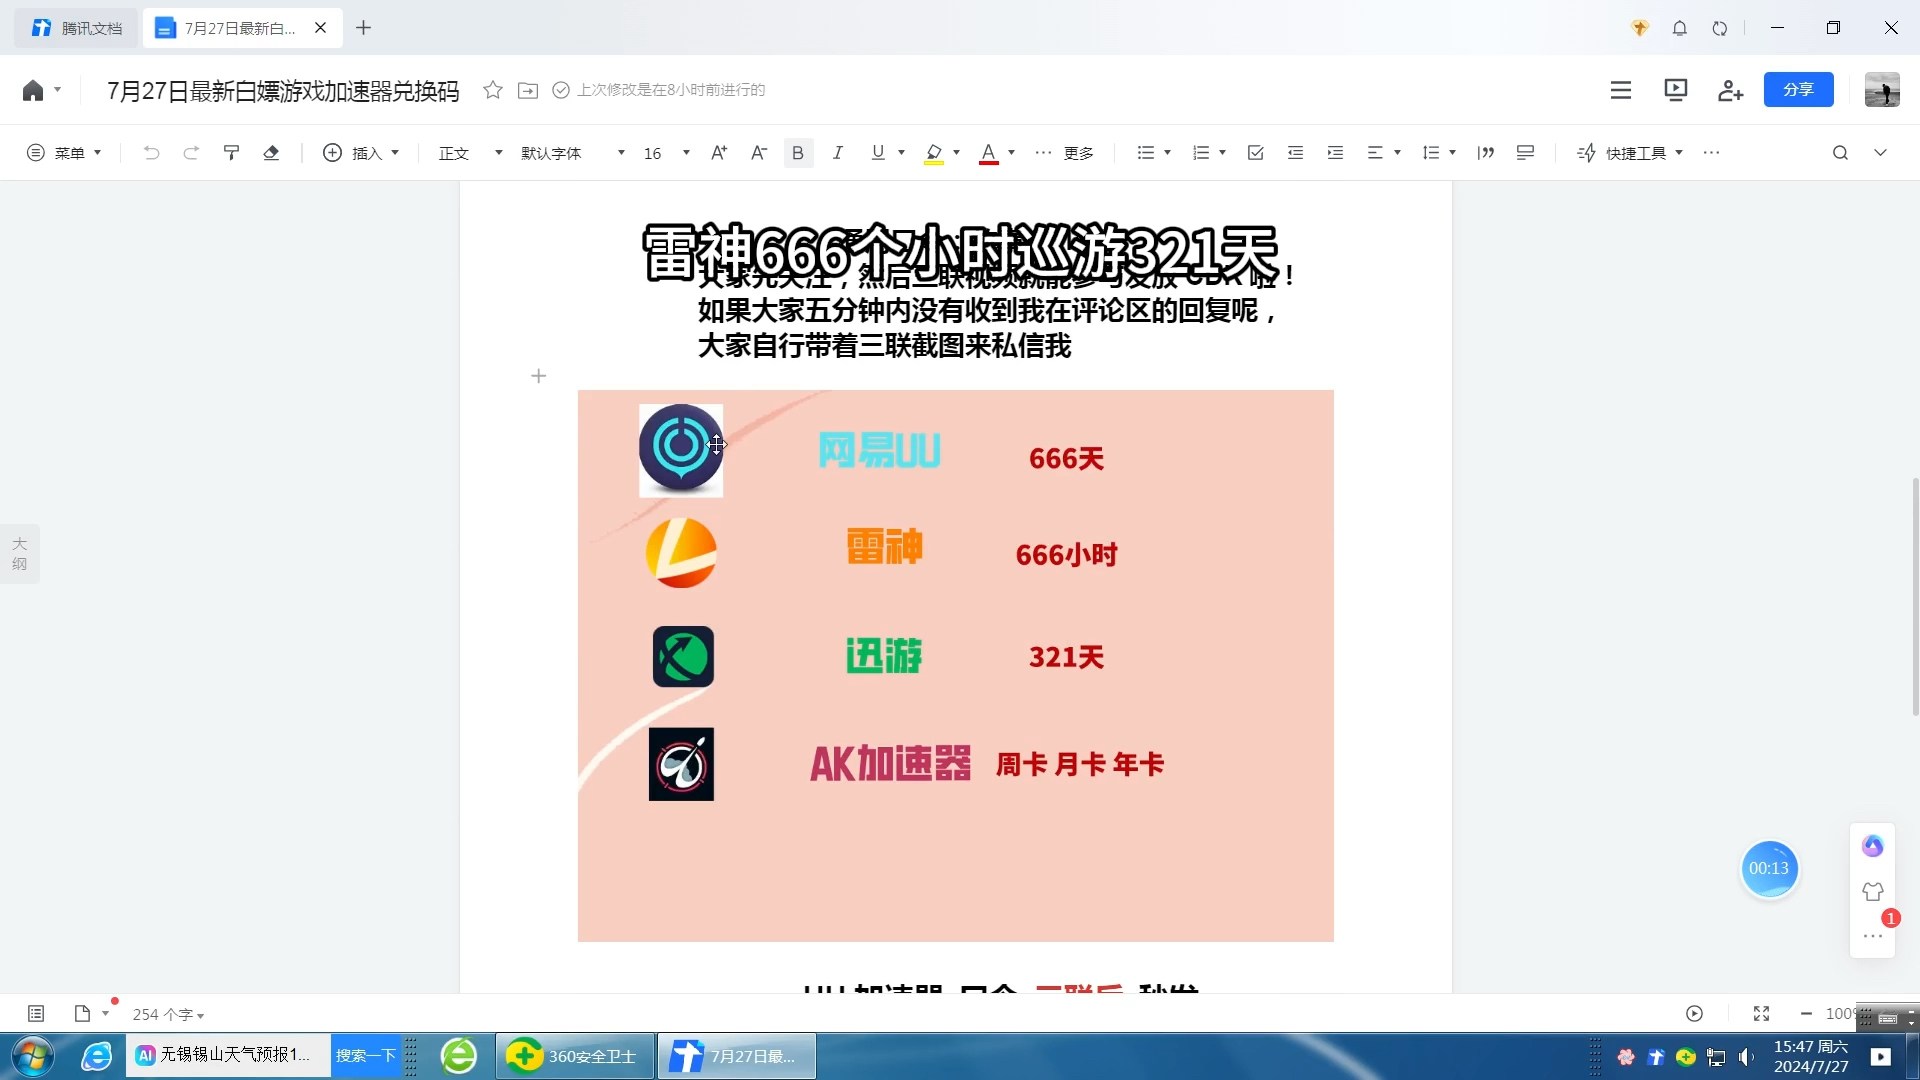Open the 插入 insert menu
This screenshot has width=1920, height=1080.
361,153
